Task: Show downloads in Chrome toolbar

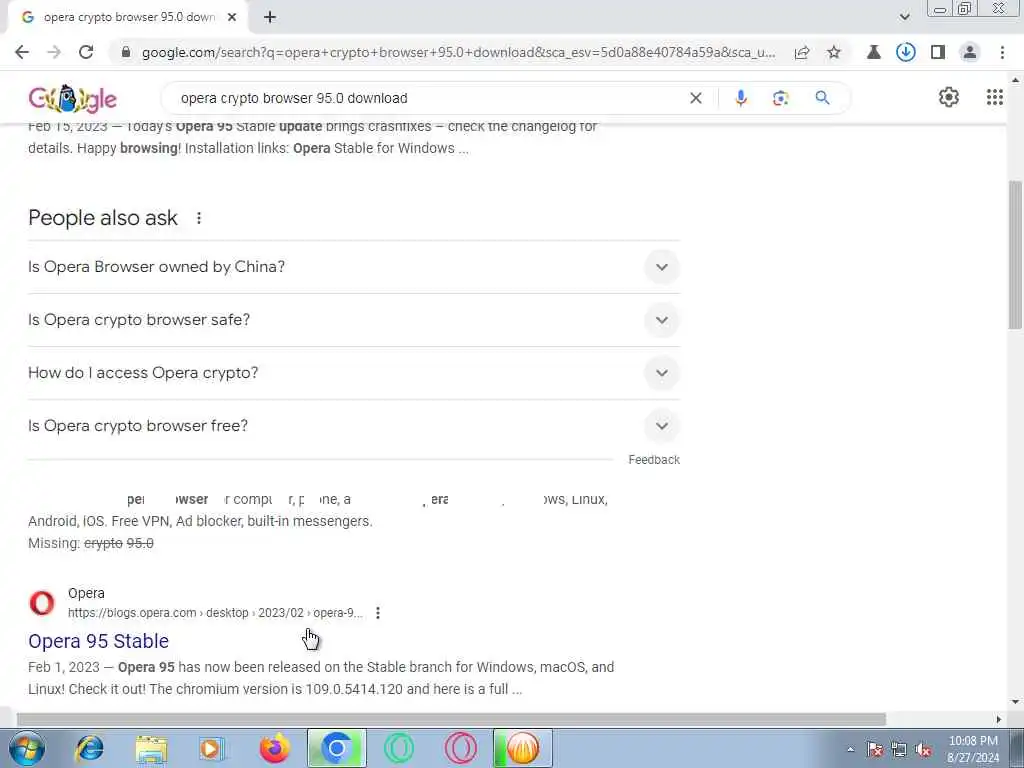Action: tap(906, 52)
